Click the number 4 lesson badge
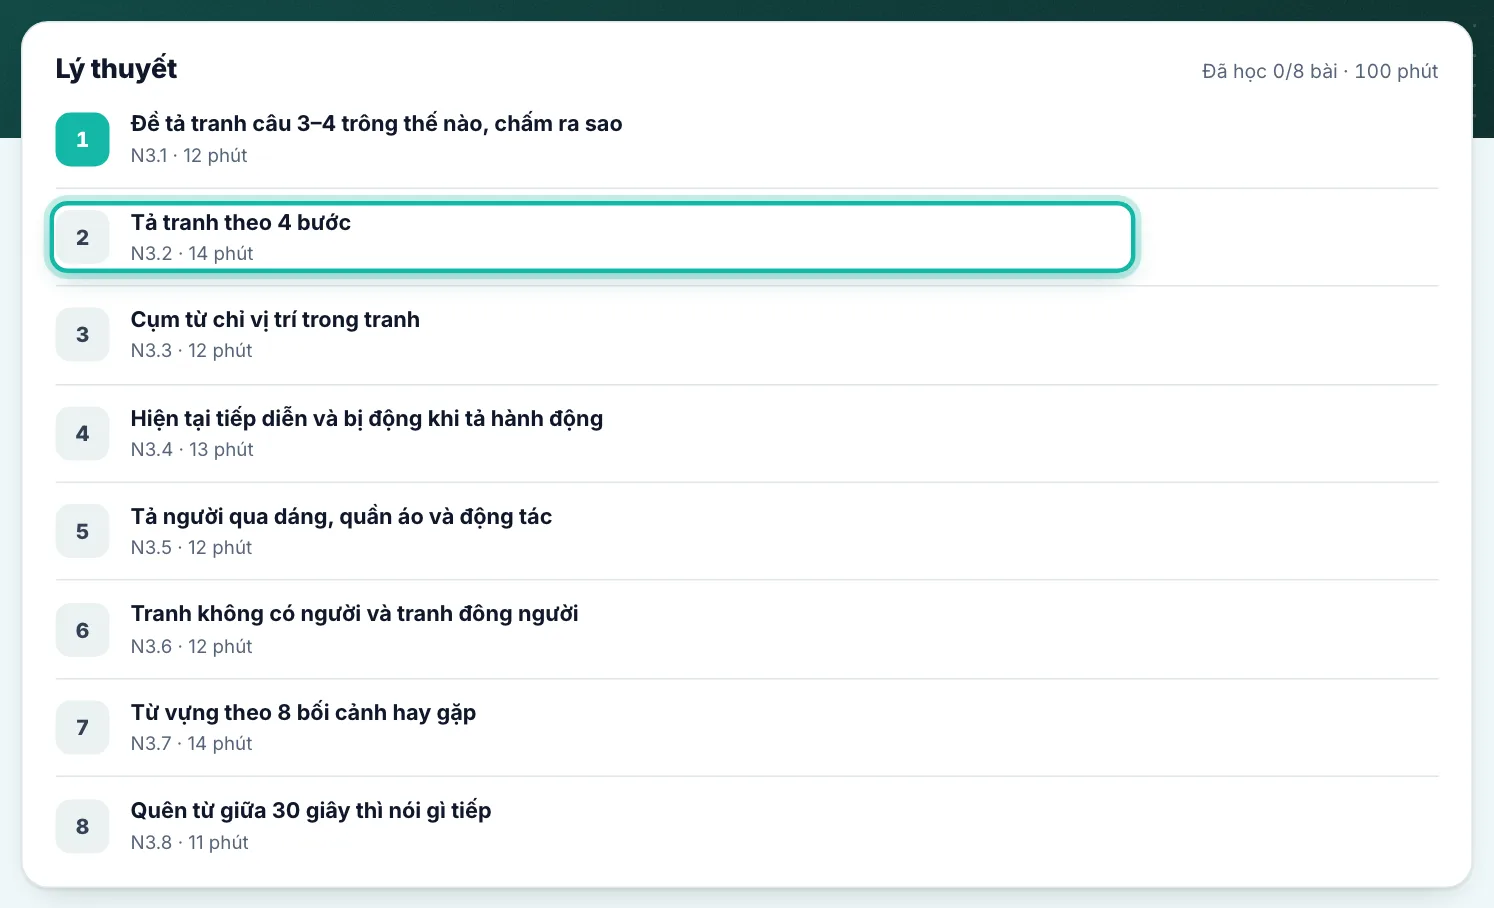This screenshot has width=1494, height=908. click(82, 433)
